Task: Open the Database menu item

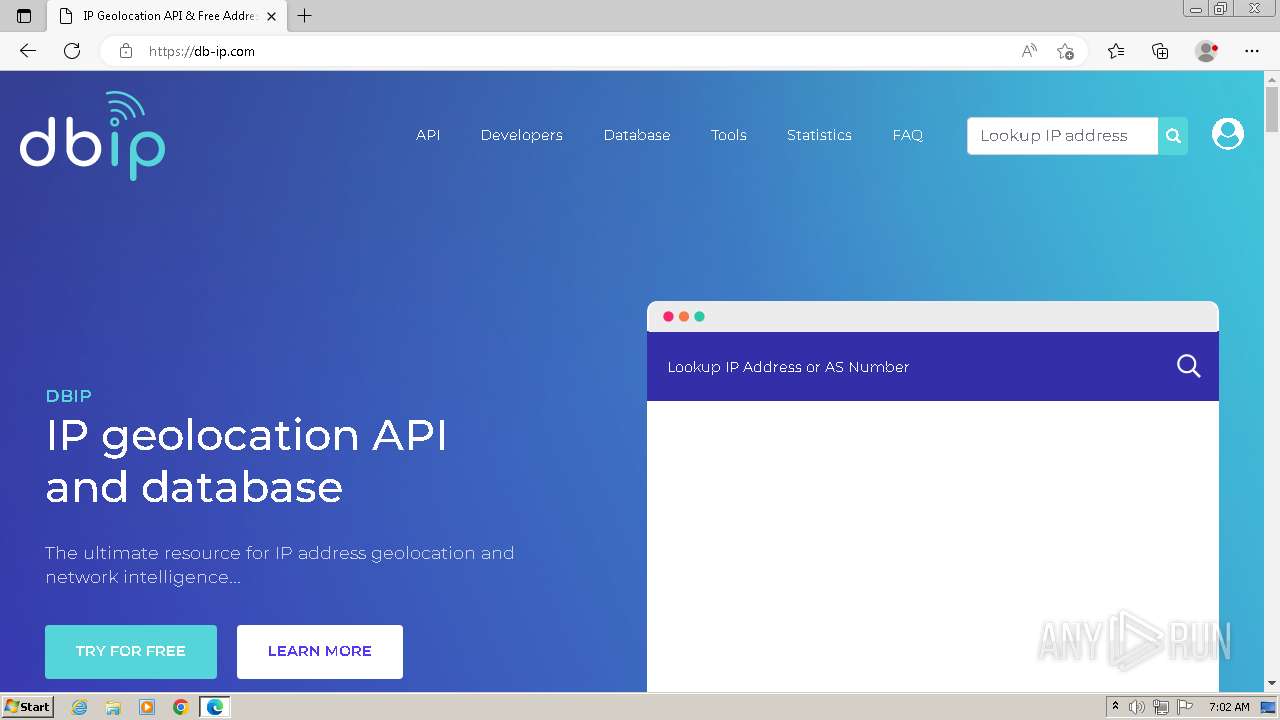Action: tap(636, 135)
